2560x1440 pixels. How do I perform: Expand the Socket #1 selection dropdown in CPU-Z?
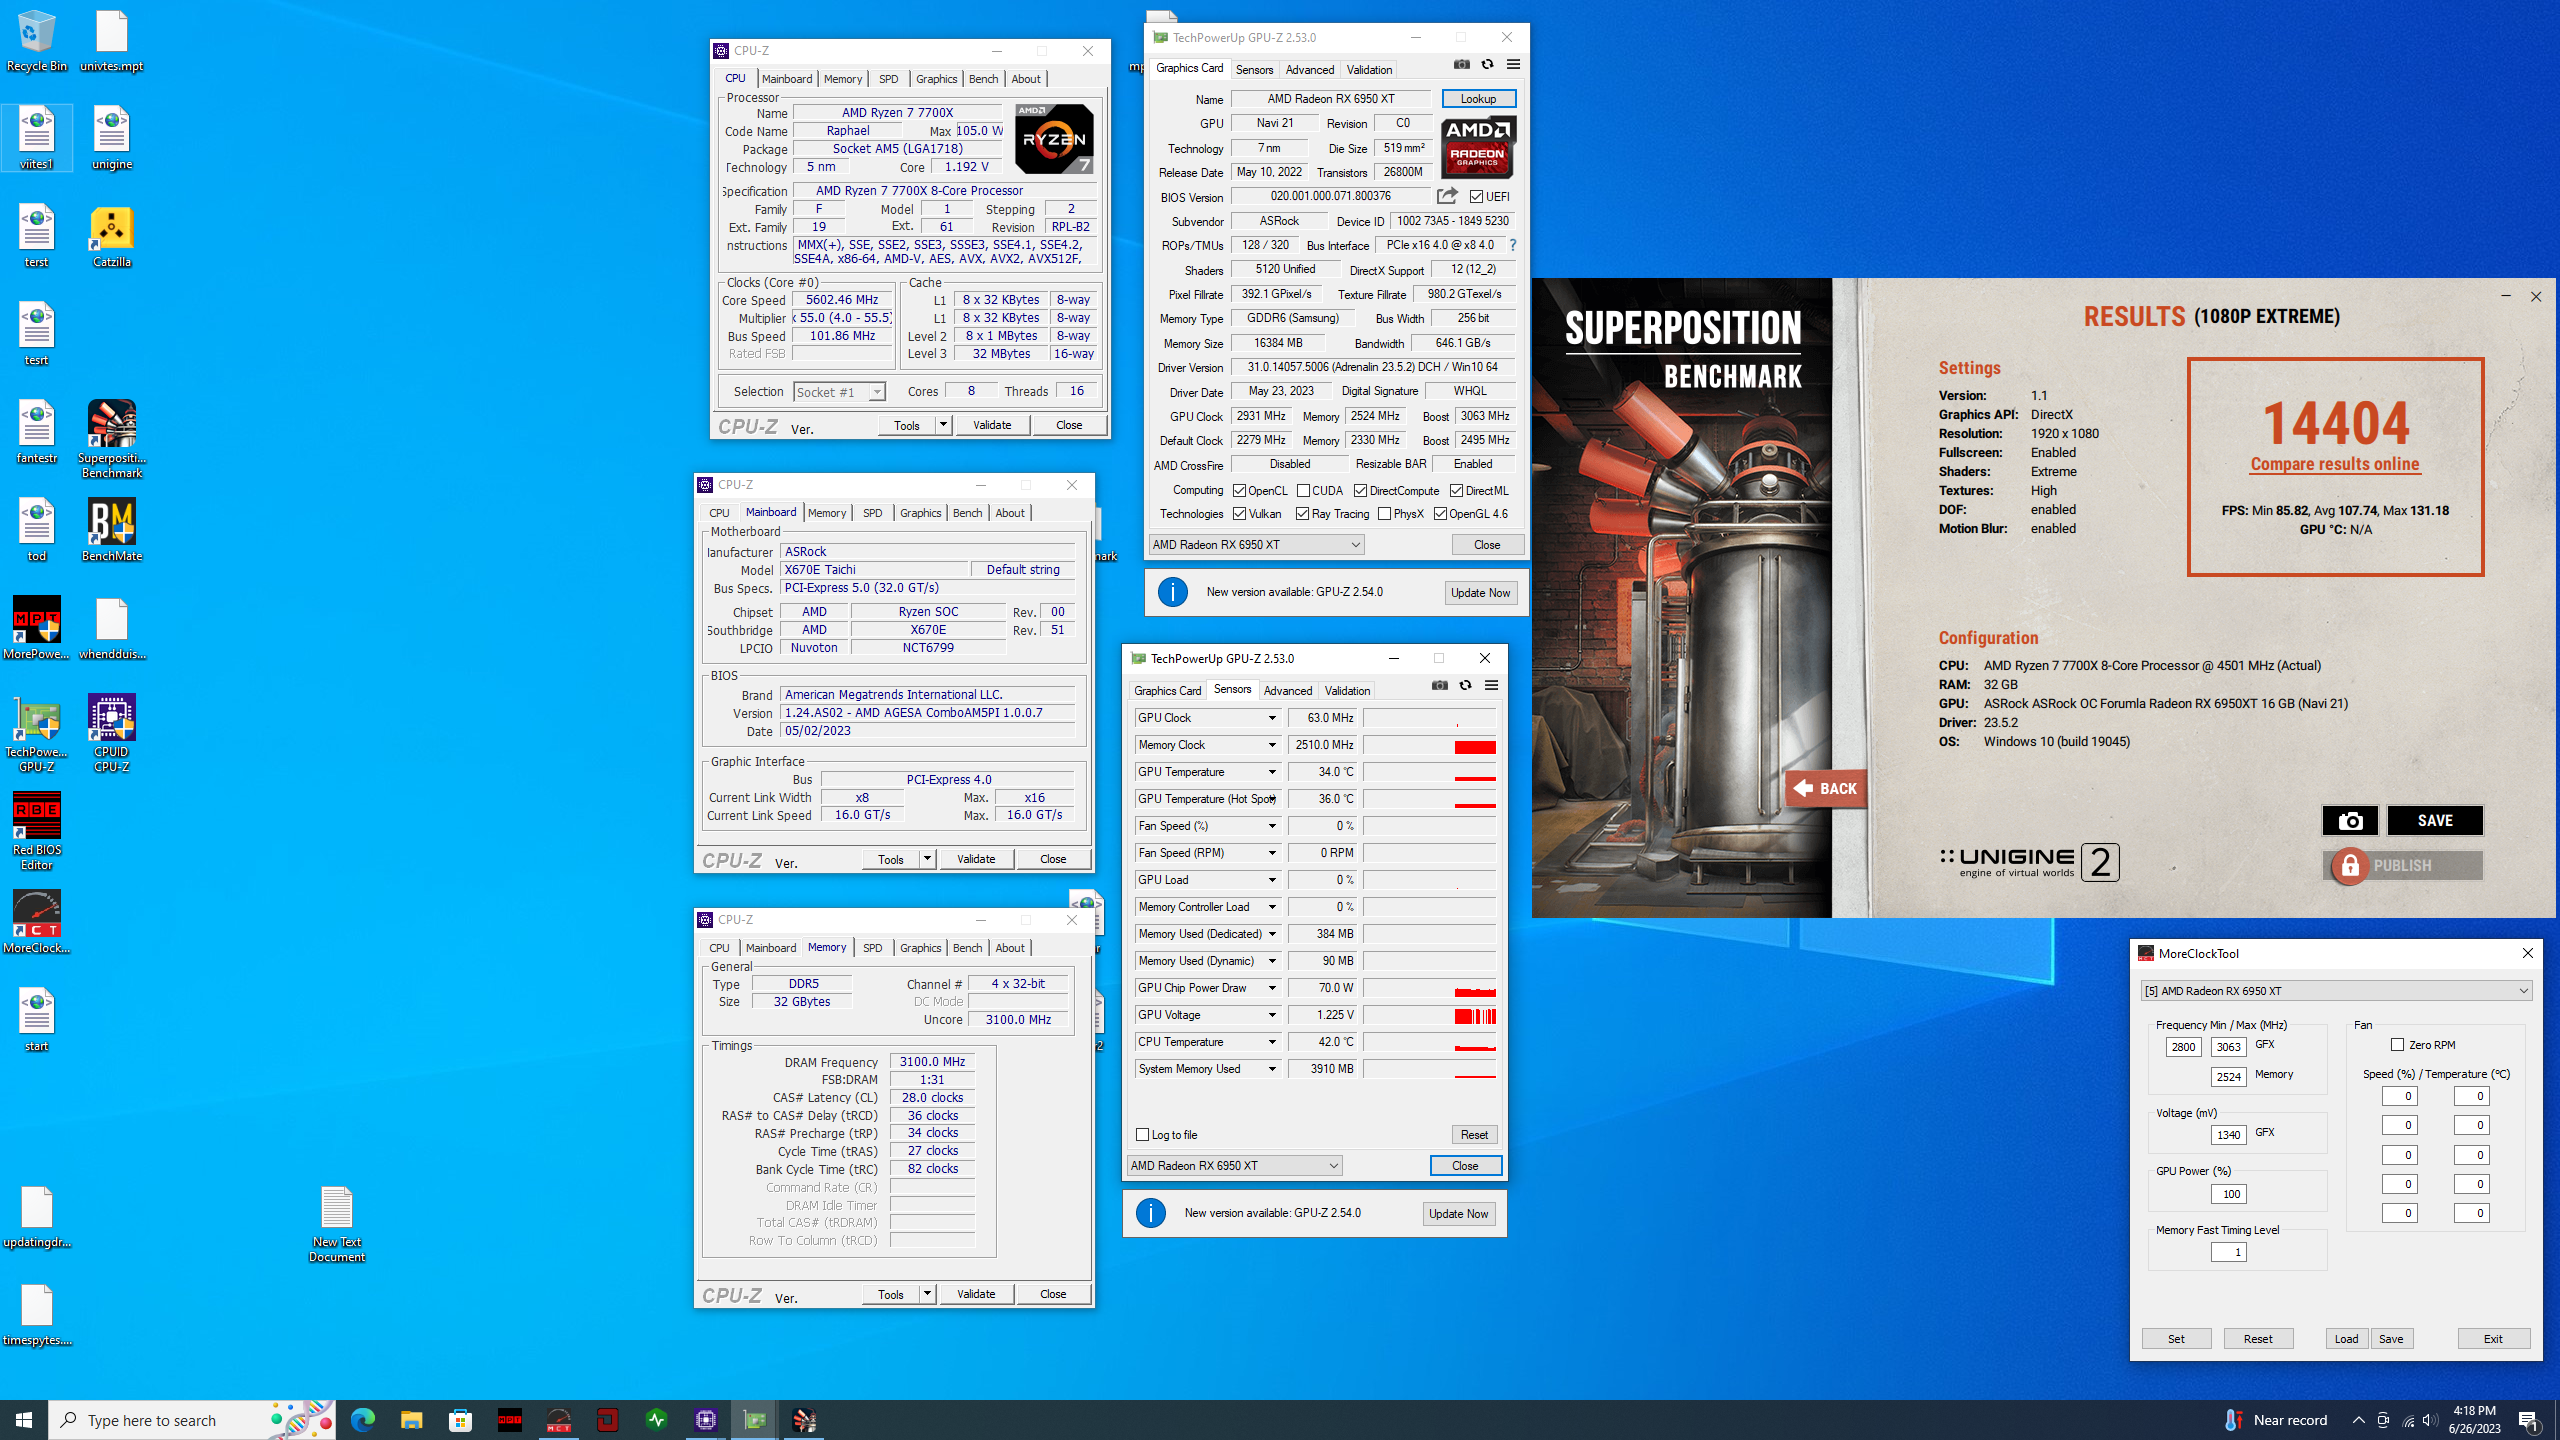click(876, 392)
